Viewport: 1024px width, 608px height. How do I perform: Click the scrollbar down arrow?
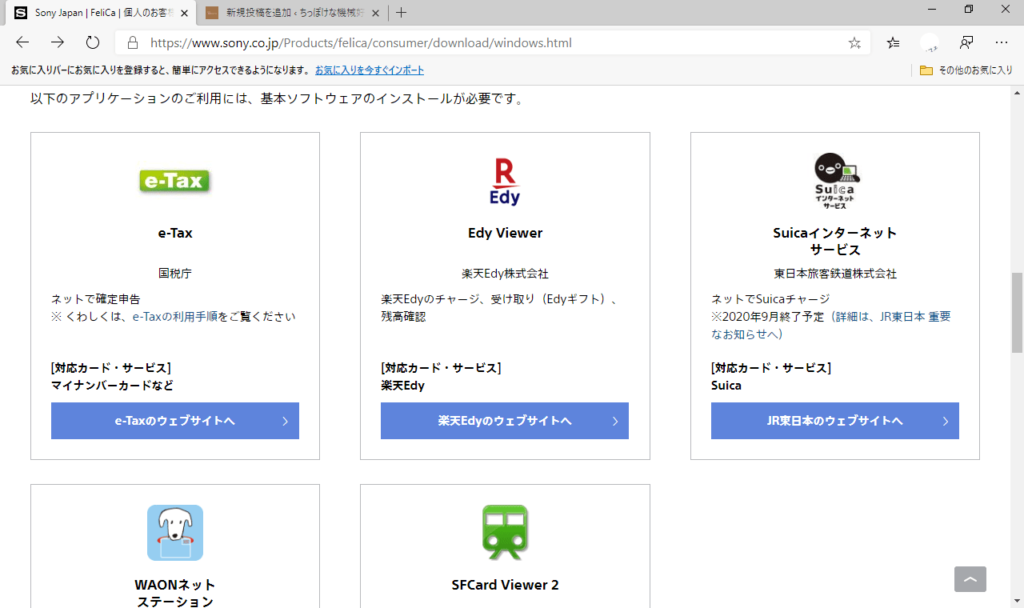[x=1017, y=601]
